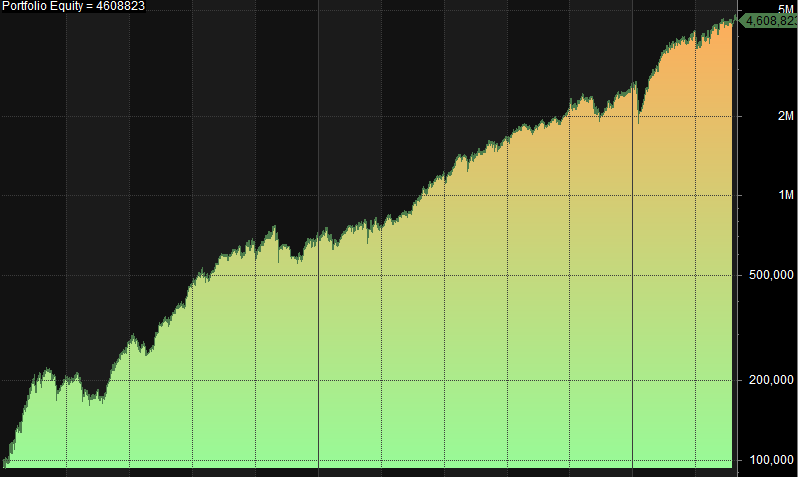Select the 200,000 axis label
The width and height of the screenshot is (798, 477).
[769, 380]
